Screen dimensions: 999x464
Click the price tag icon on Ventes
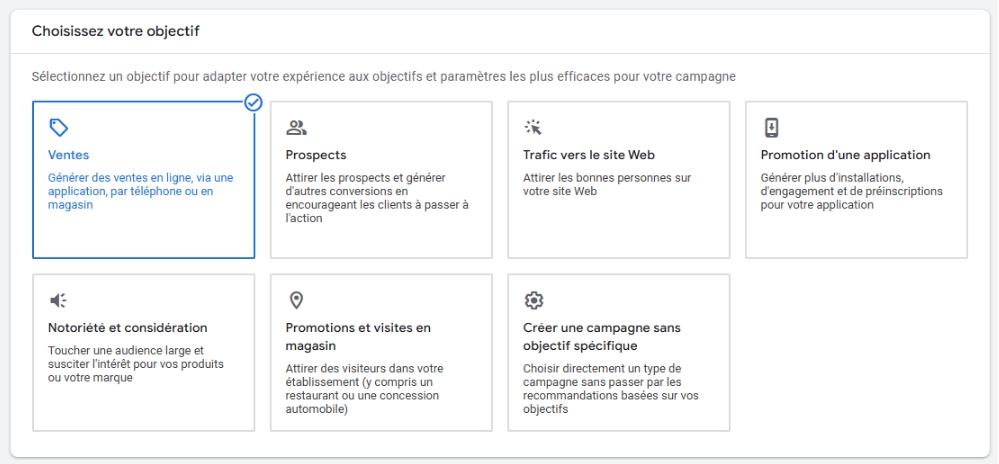59,127
